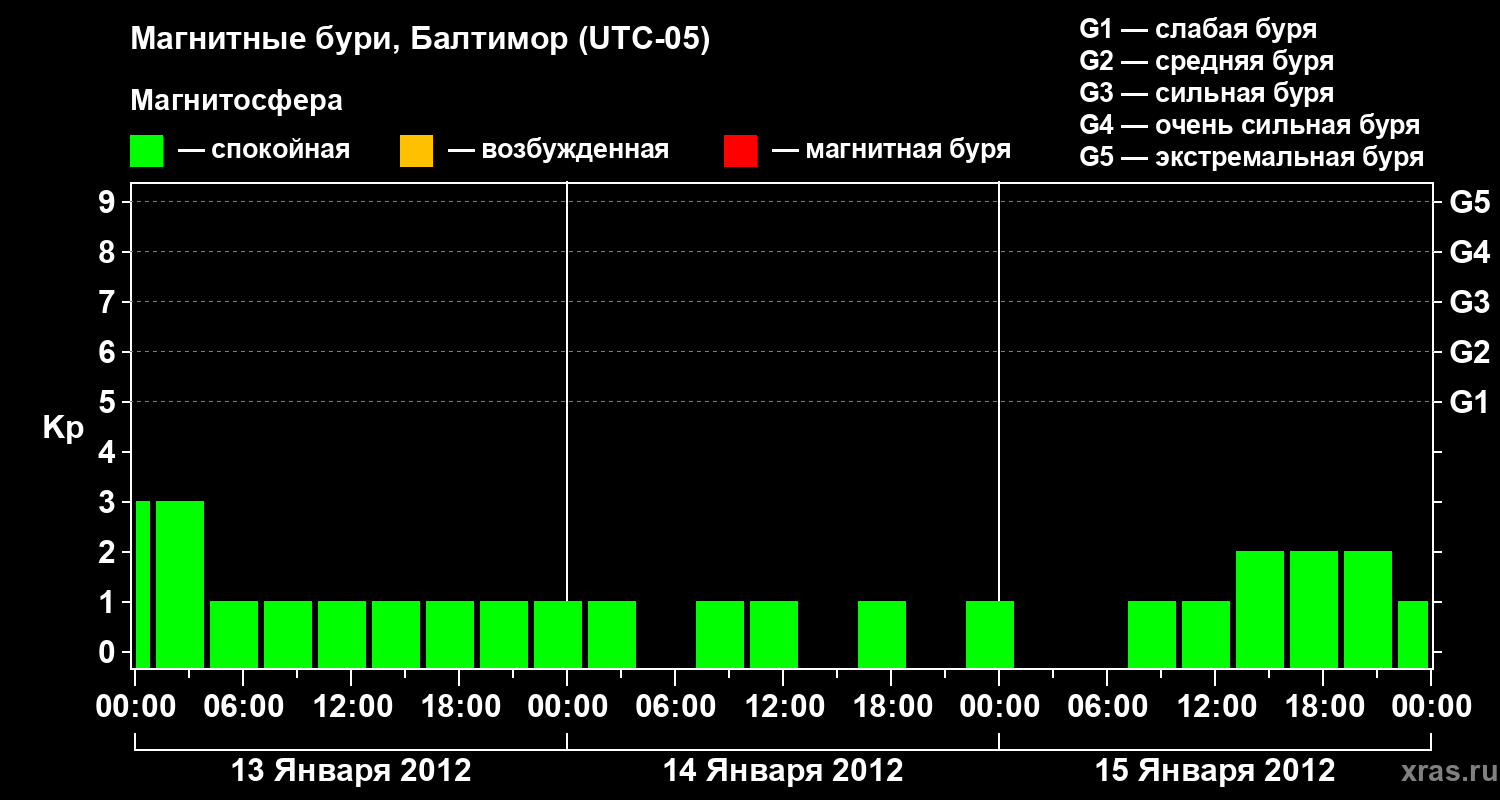This screenshot has height=800, width=1500.
Task: Click the '13 Января 2012' date label
Action: [x=351, y=771]
